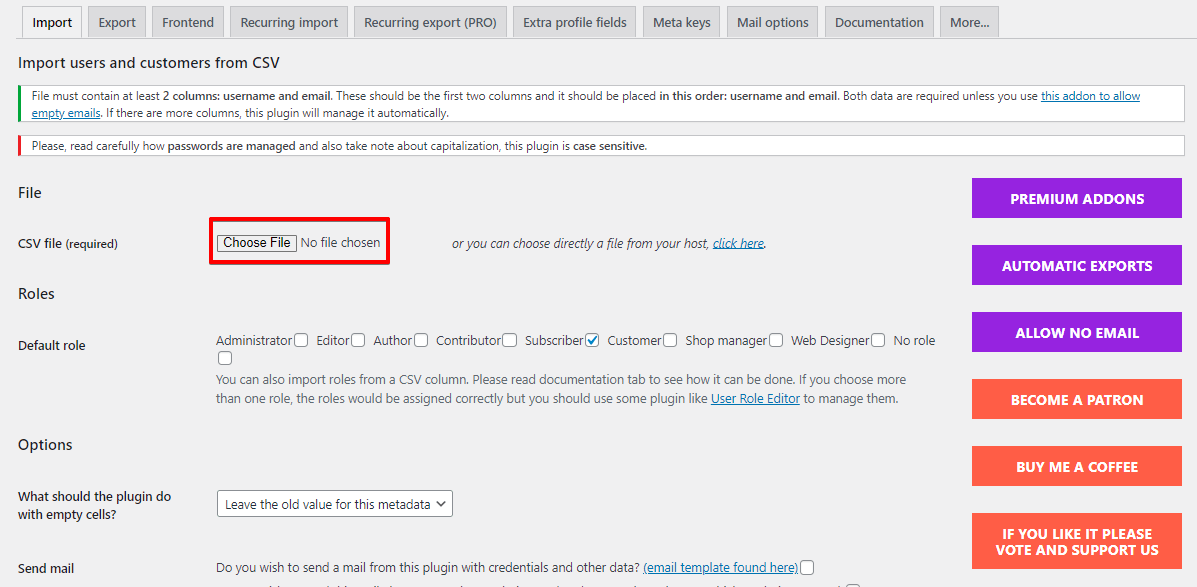Screen dimensions: 1197x587
Task: Check the No role checkbox
Action: (x=224, y=358)
